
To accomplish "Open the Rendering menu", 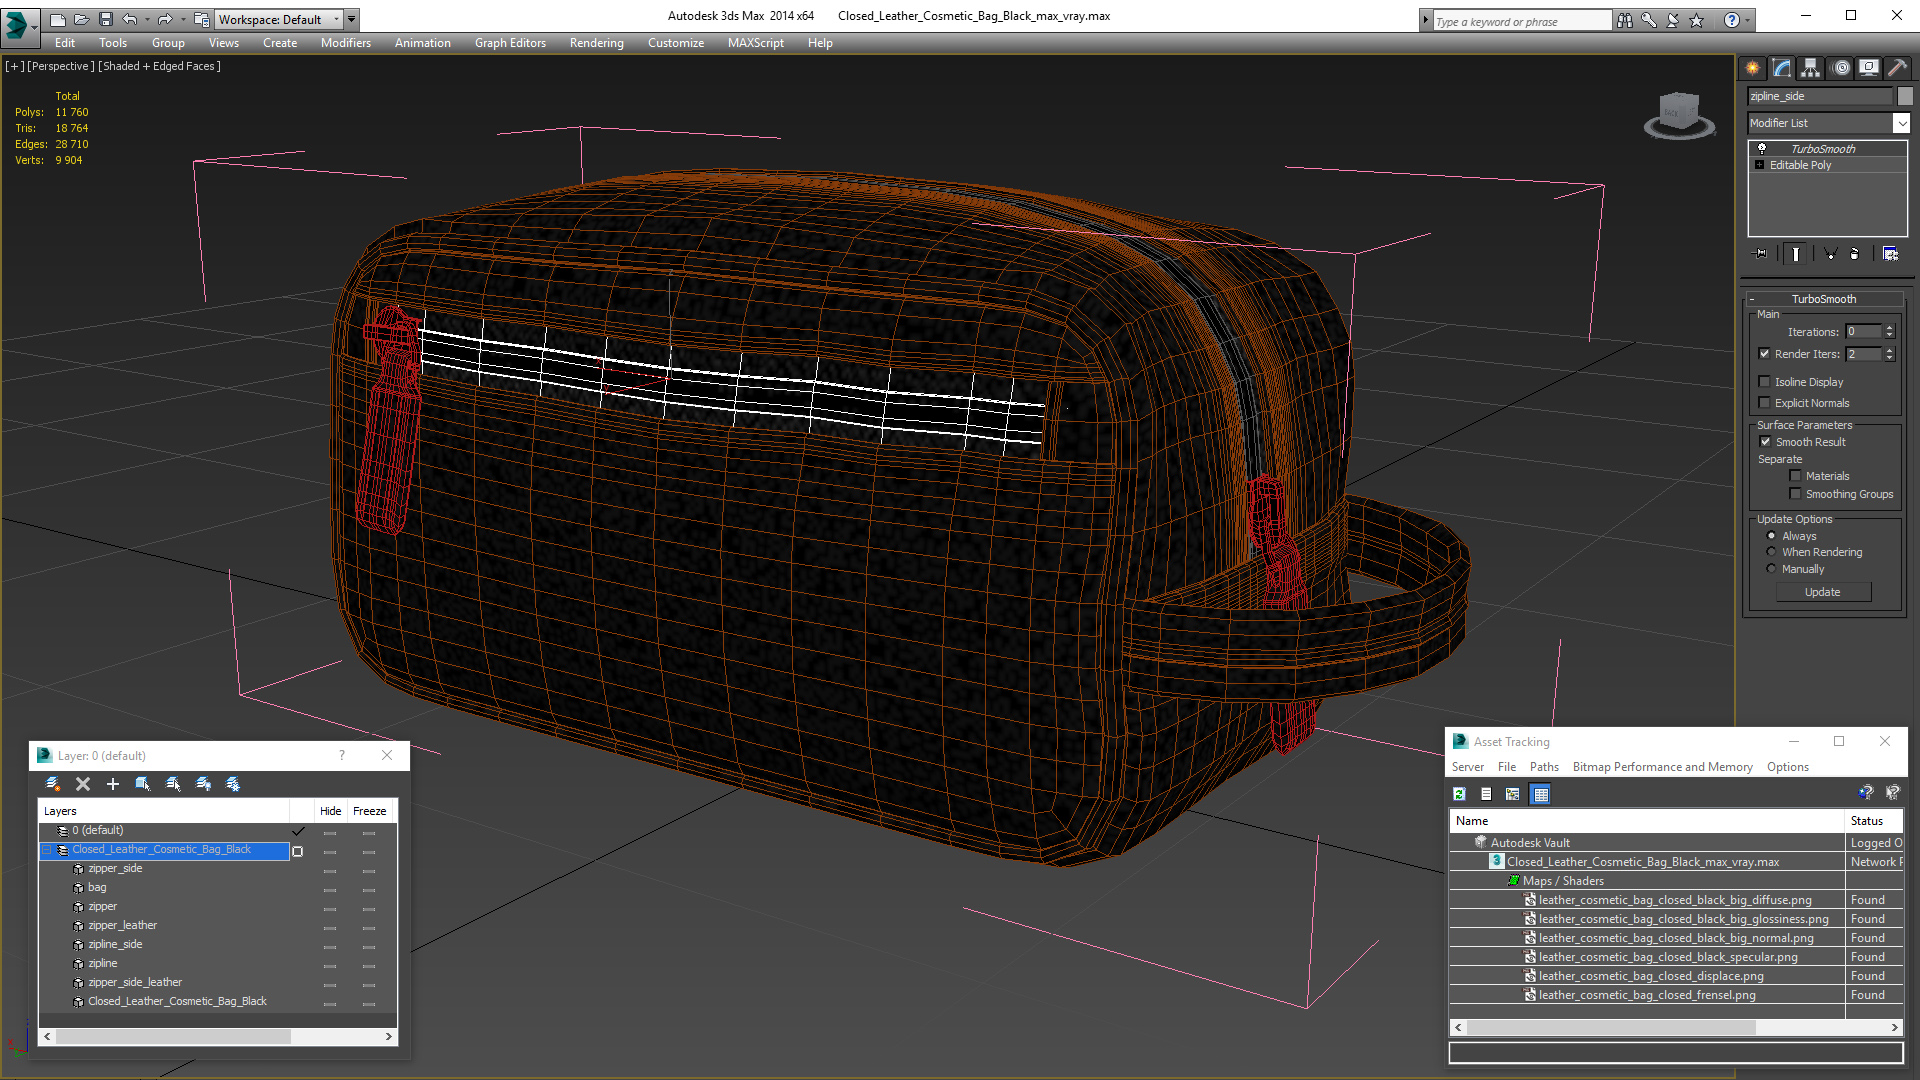I will [596, 43].
